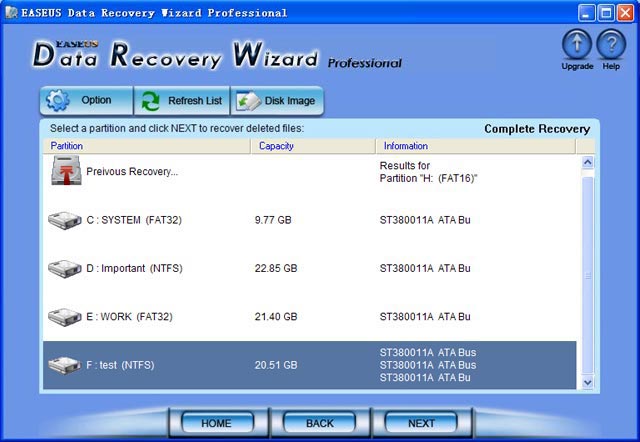Go to the HOME screen
Viewport: 640px width, 442px height.
(217, 423)
